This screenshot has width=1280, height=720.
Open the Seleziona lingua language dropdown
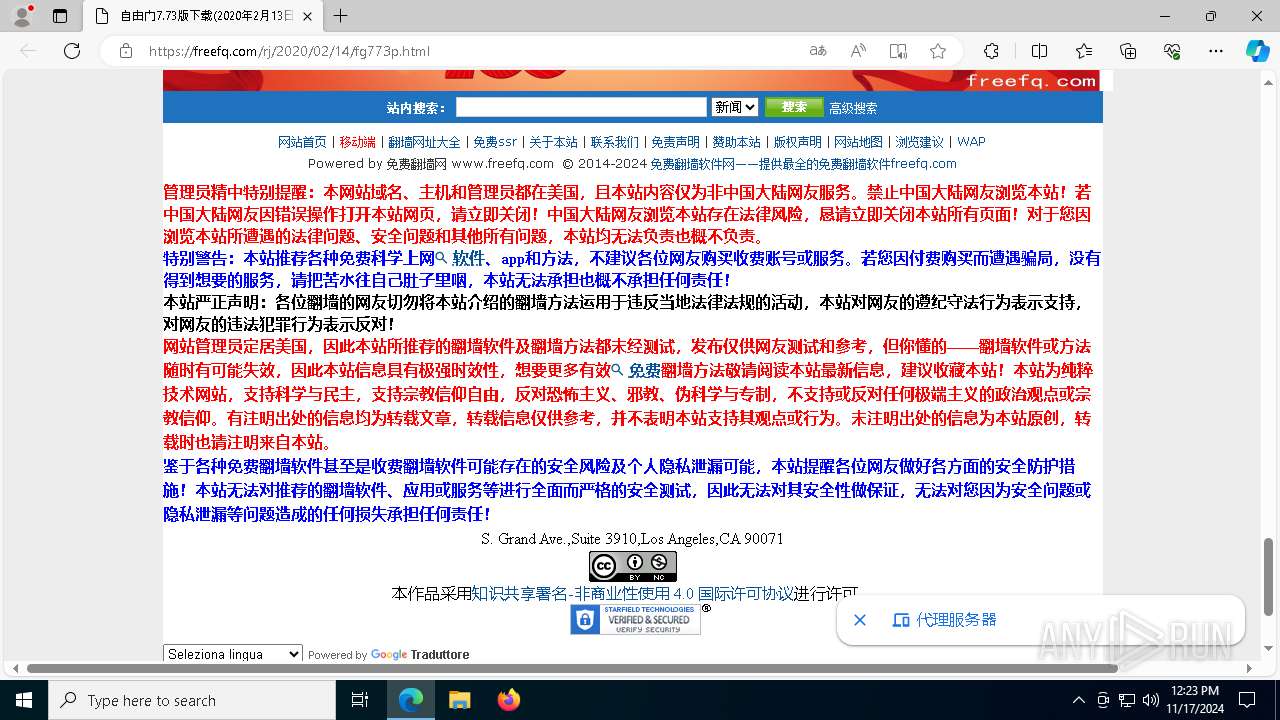point(233,654)
